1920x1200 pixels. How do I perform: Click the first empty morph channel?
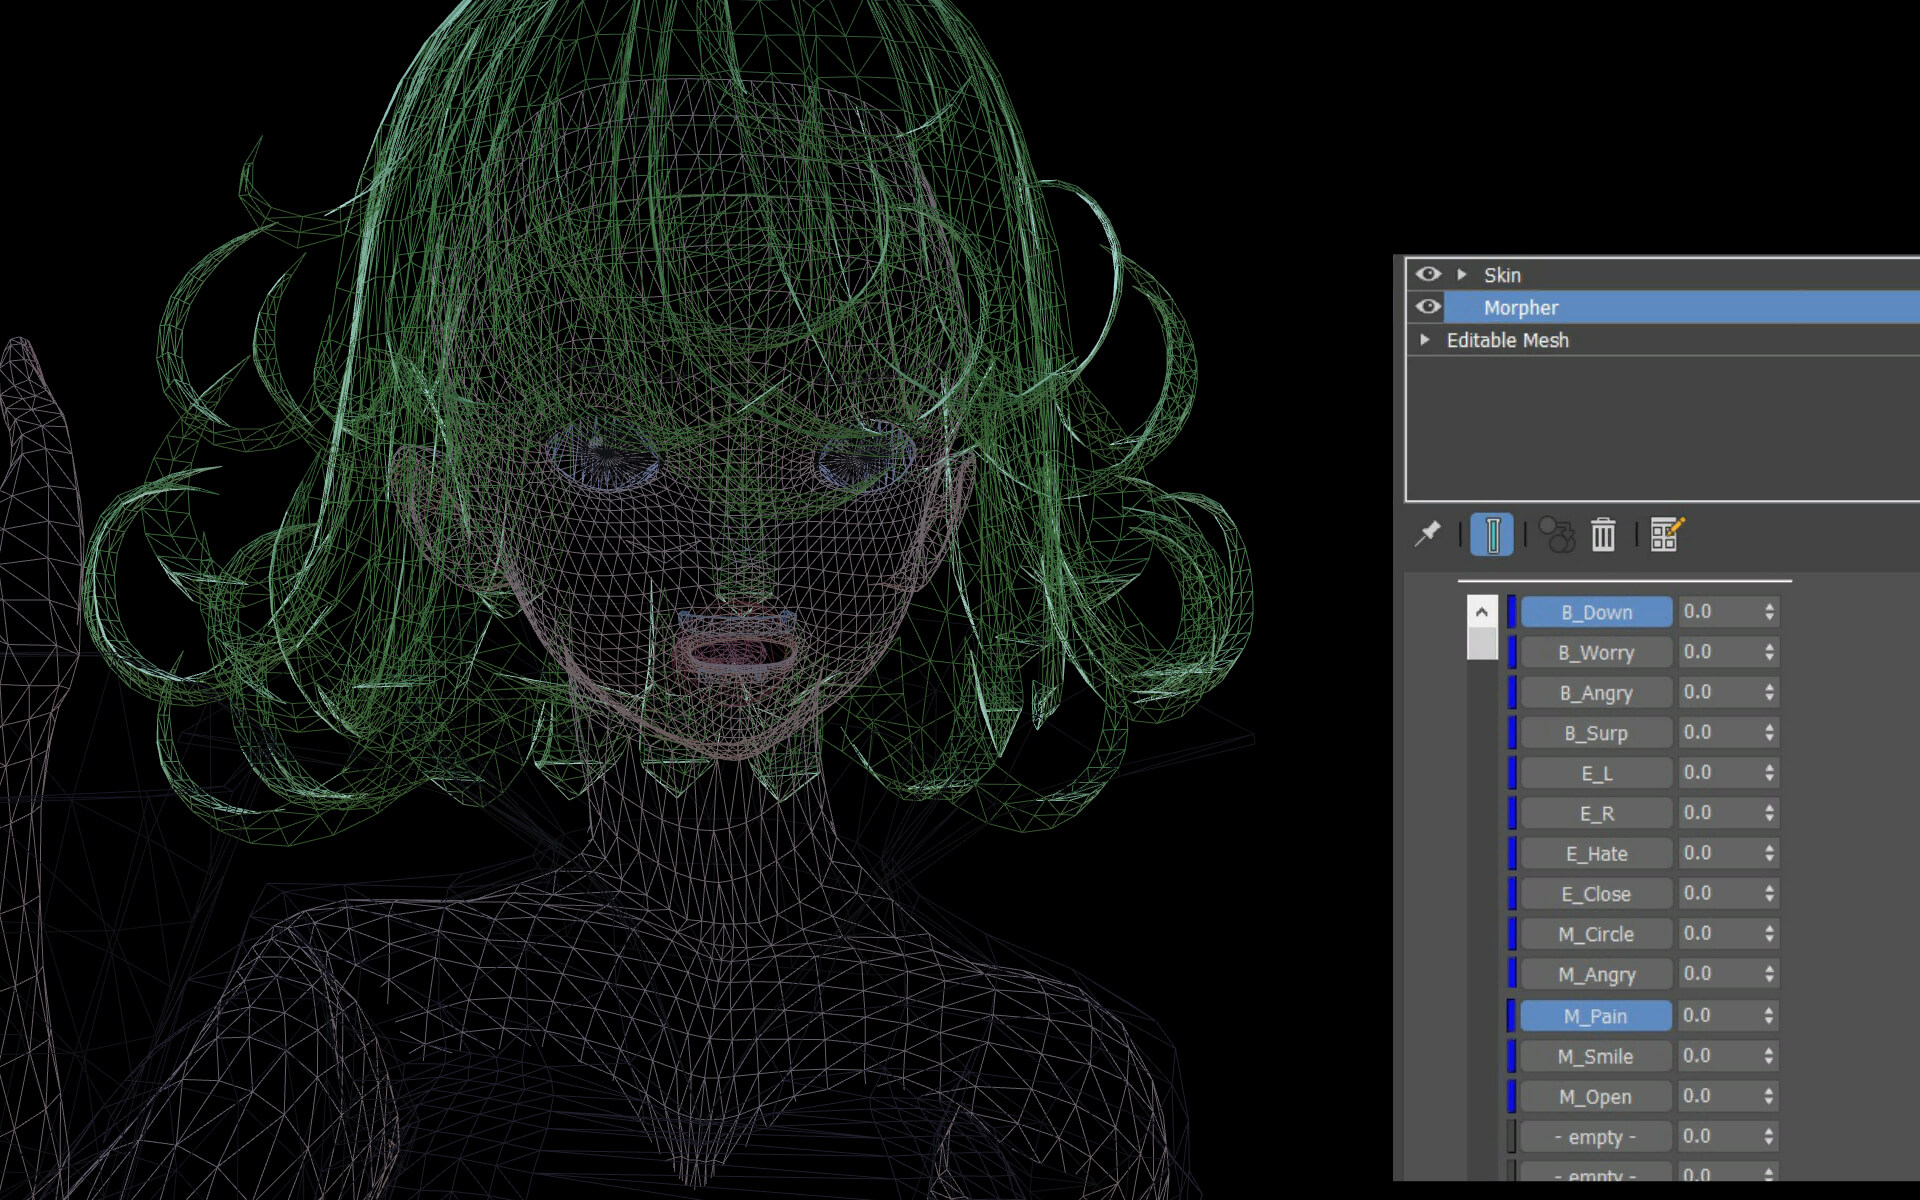(x=1596, y=1137)
